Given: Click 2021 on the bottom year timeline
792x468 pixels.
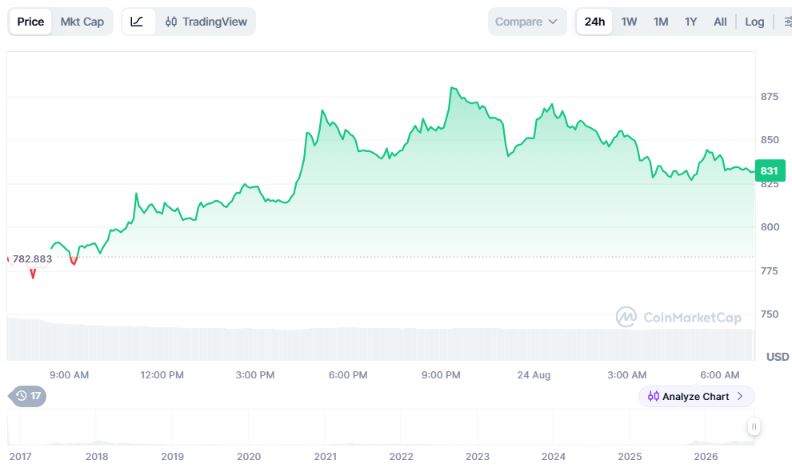Looking at the screenshot, I should tap(325, 456).
